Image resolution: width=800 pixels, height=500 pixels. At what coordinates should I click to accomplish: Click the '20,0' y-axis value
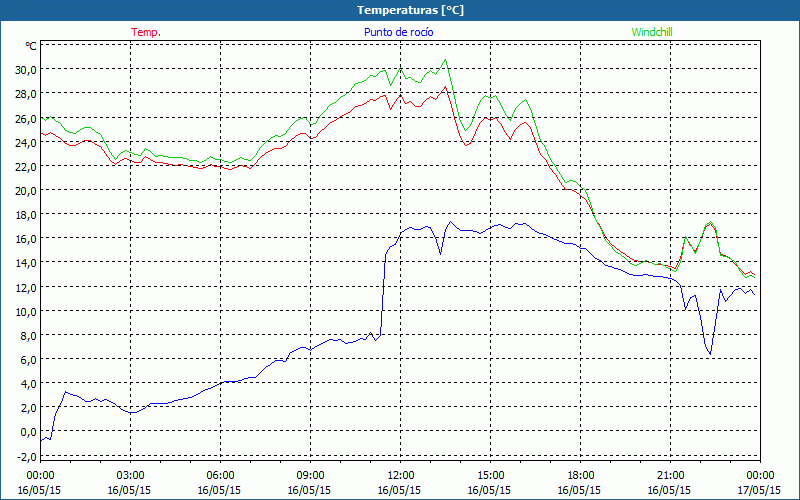click(26, 190)
